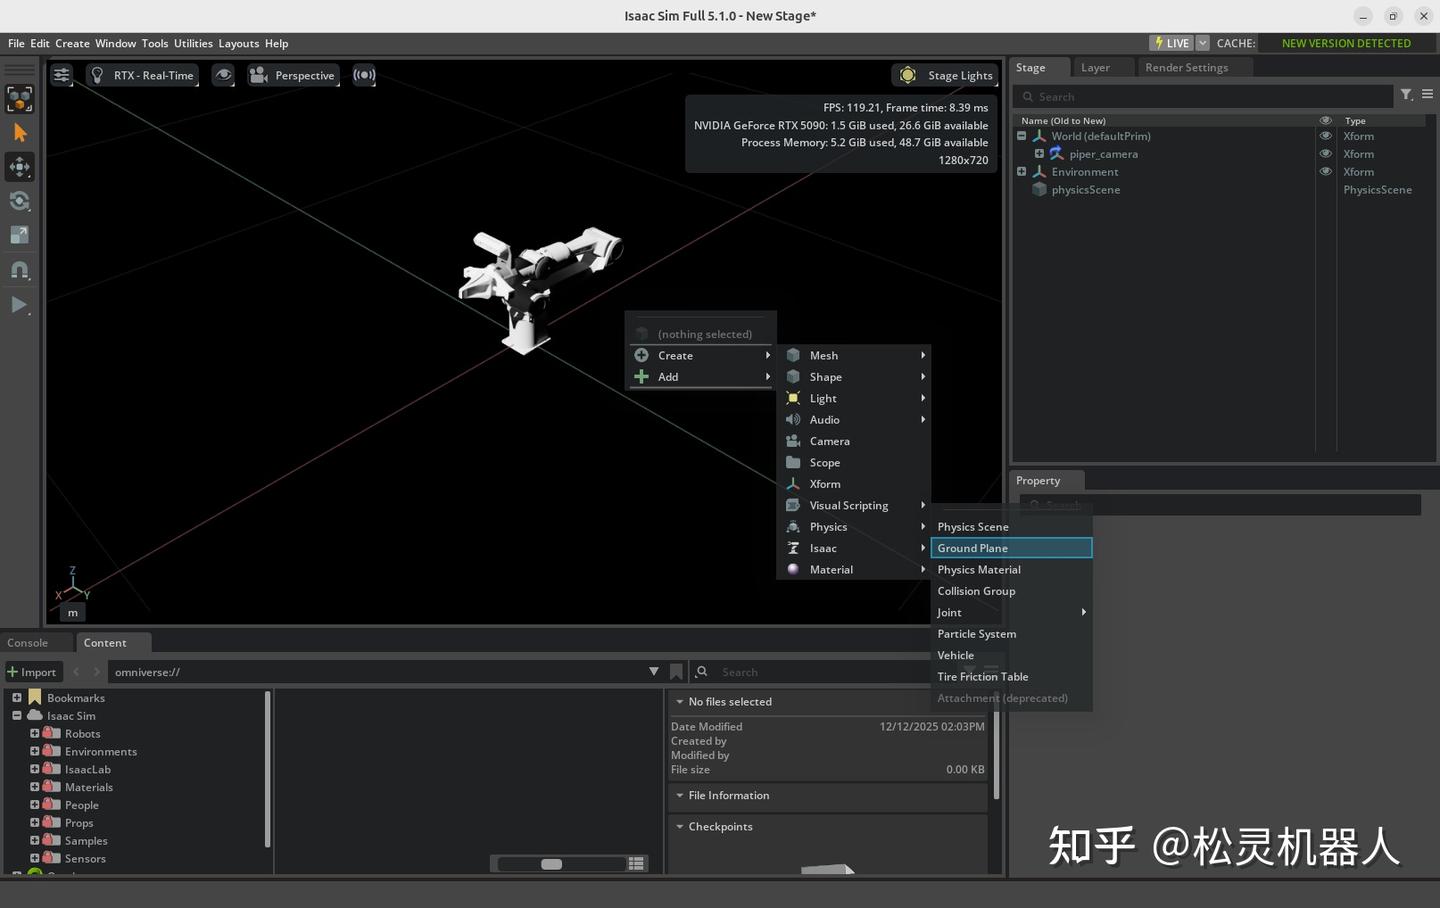Choose Xform in the Create submenu
1440x908 pixels.
[x=854, y=484]
